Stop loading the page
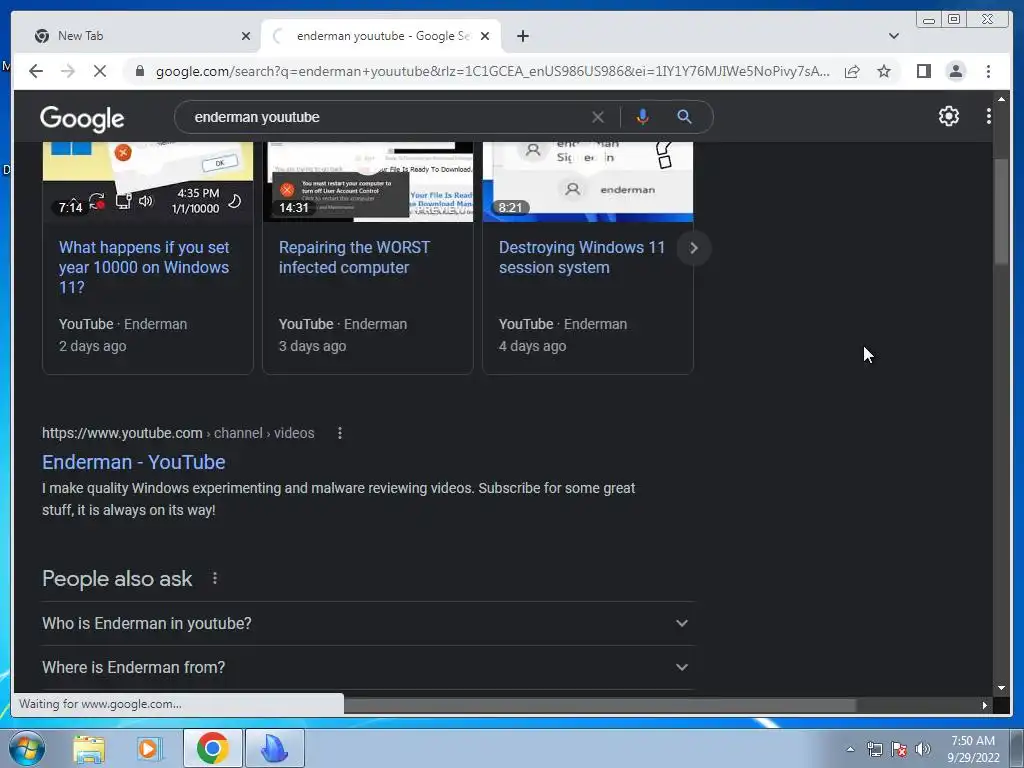This screenshot has width=1024, height=768. tap(100, 71)
